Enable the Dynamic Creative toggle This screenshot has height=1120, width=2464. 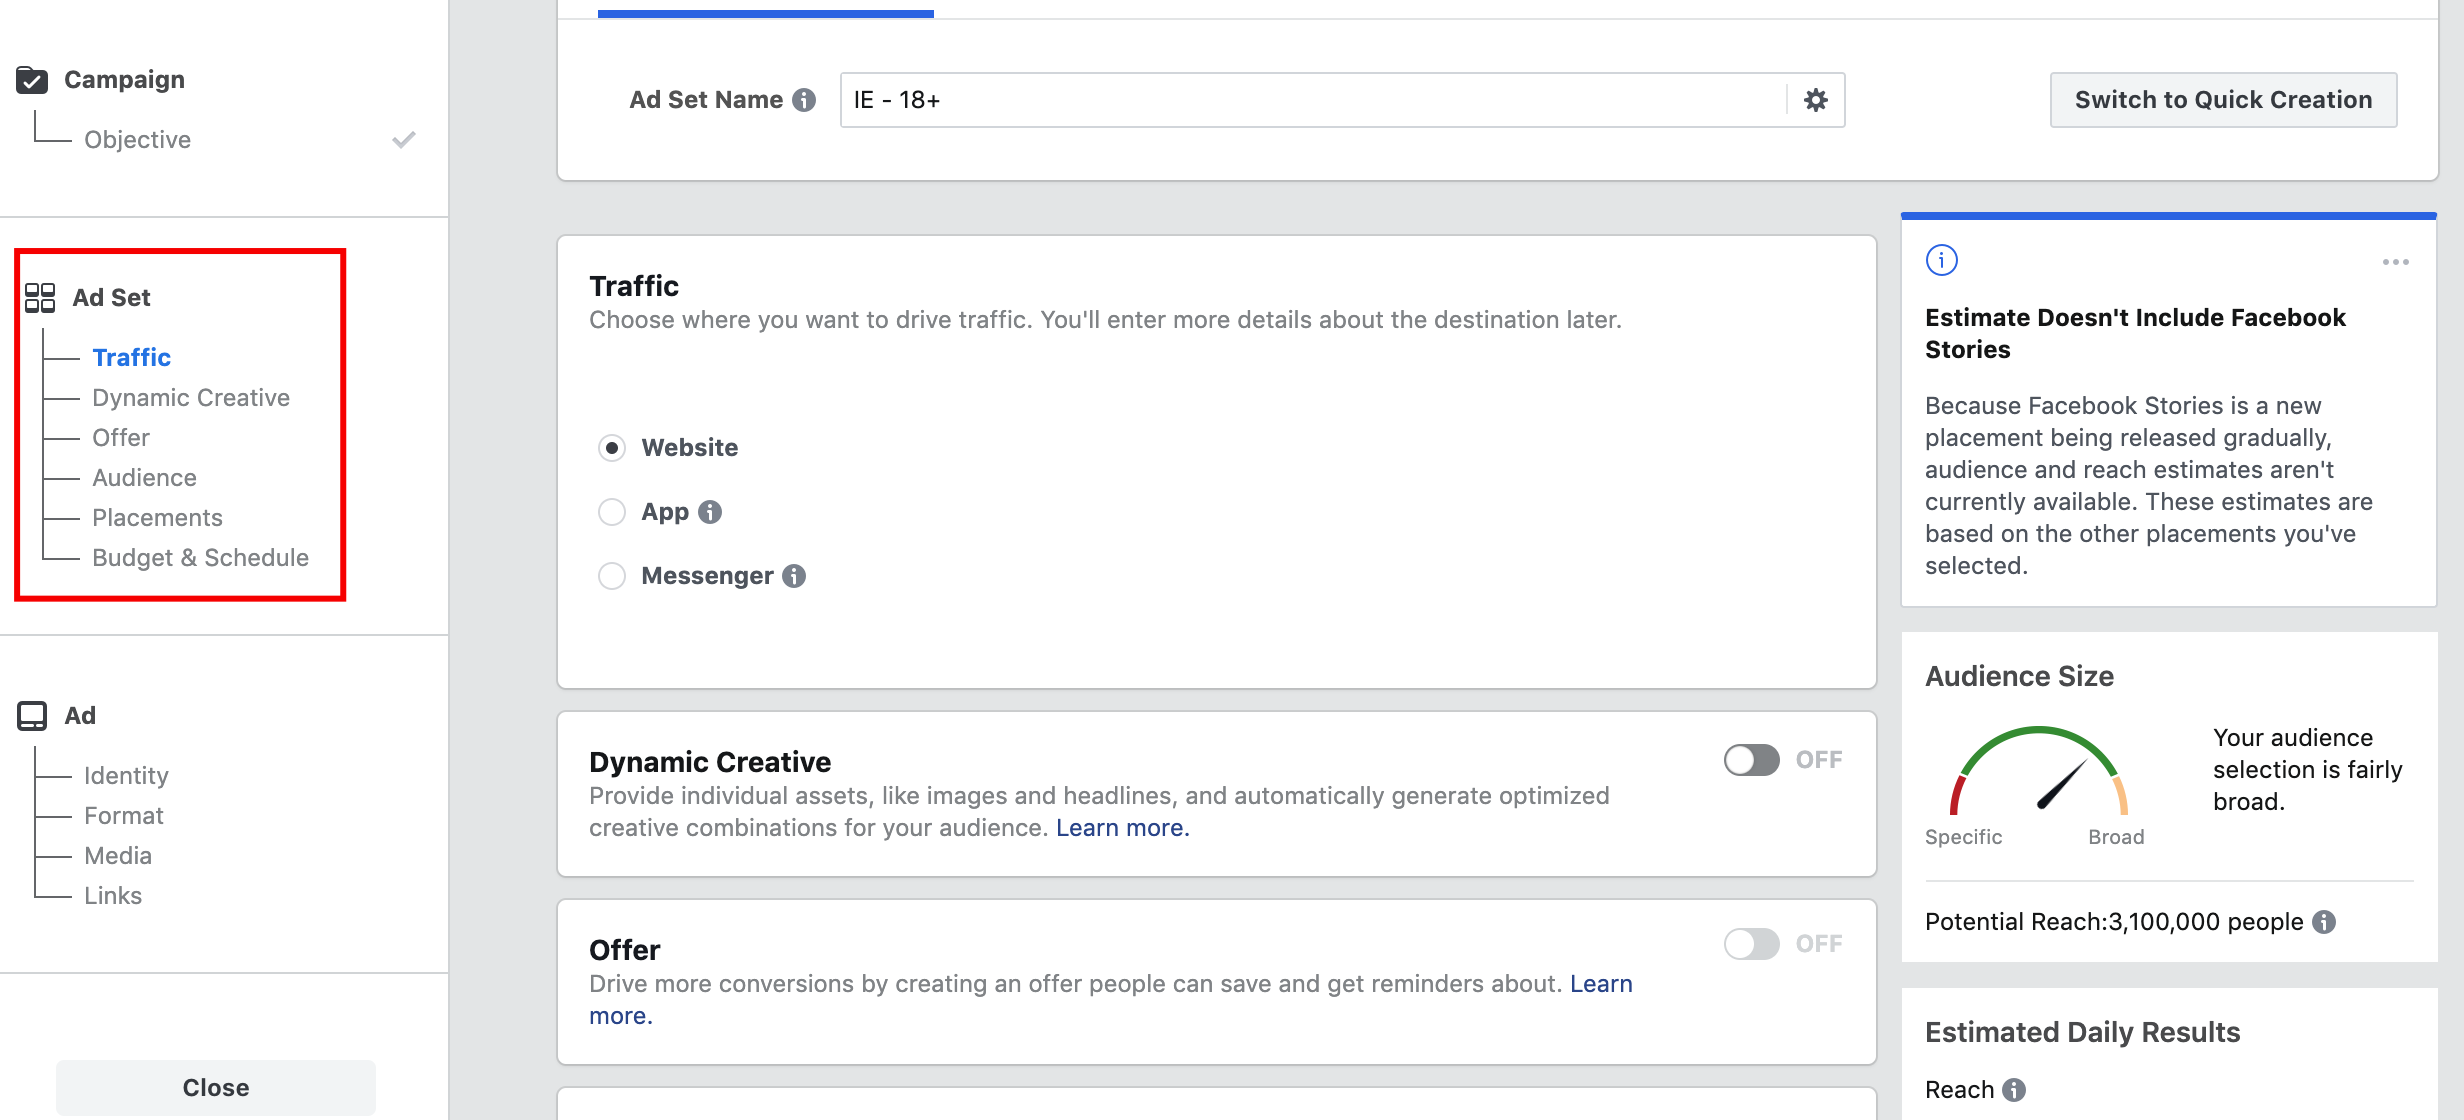click(1751, 759)
